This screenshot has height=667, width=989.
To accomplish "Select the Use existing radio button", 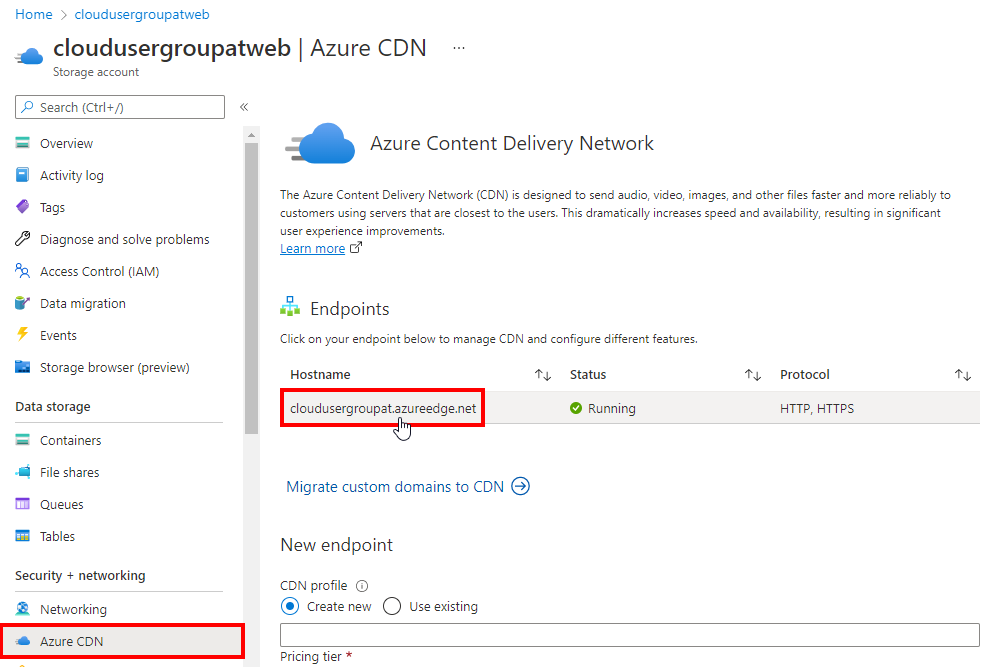I will click(x=392, y=606).
